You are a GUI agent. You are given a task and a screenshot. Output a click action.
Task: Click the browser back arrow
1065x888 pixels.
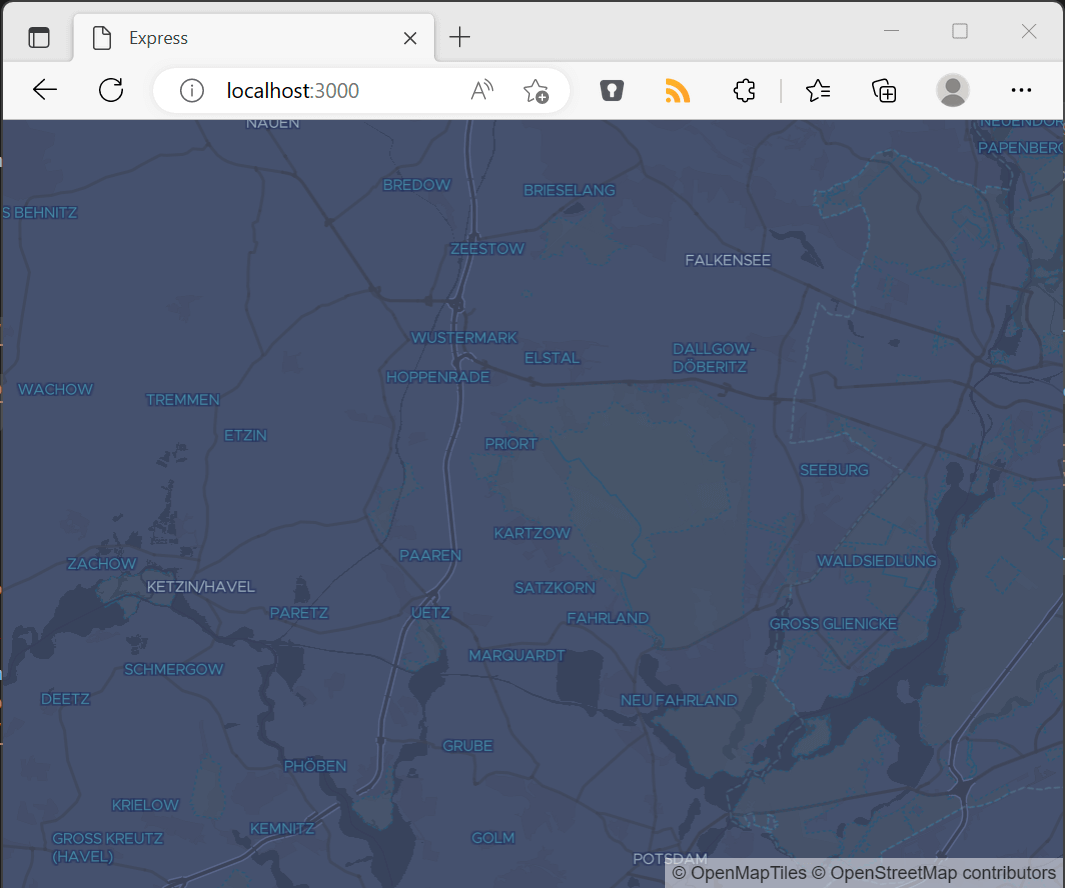pyautogui.click(x=45, y=90)
